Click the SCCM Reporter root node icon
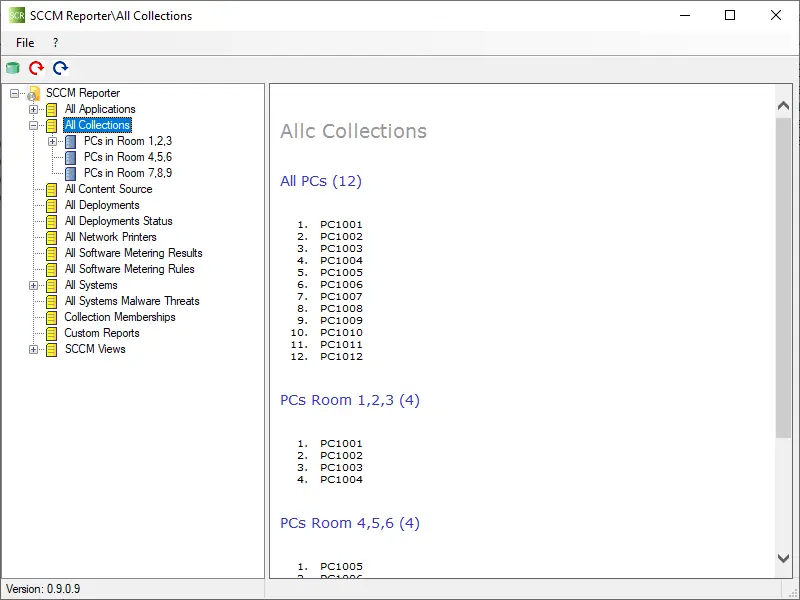800x600 pixels. click(x=34, y=93)
